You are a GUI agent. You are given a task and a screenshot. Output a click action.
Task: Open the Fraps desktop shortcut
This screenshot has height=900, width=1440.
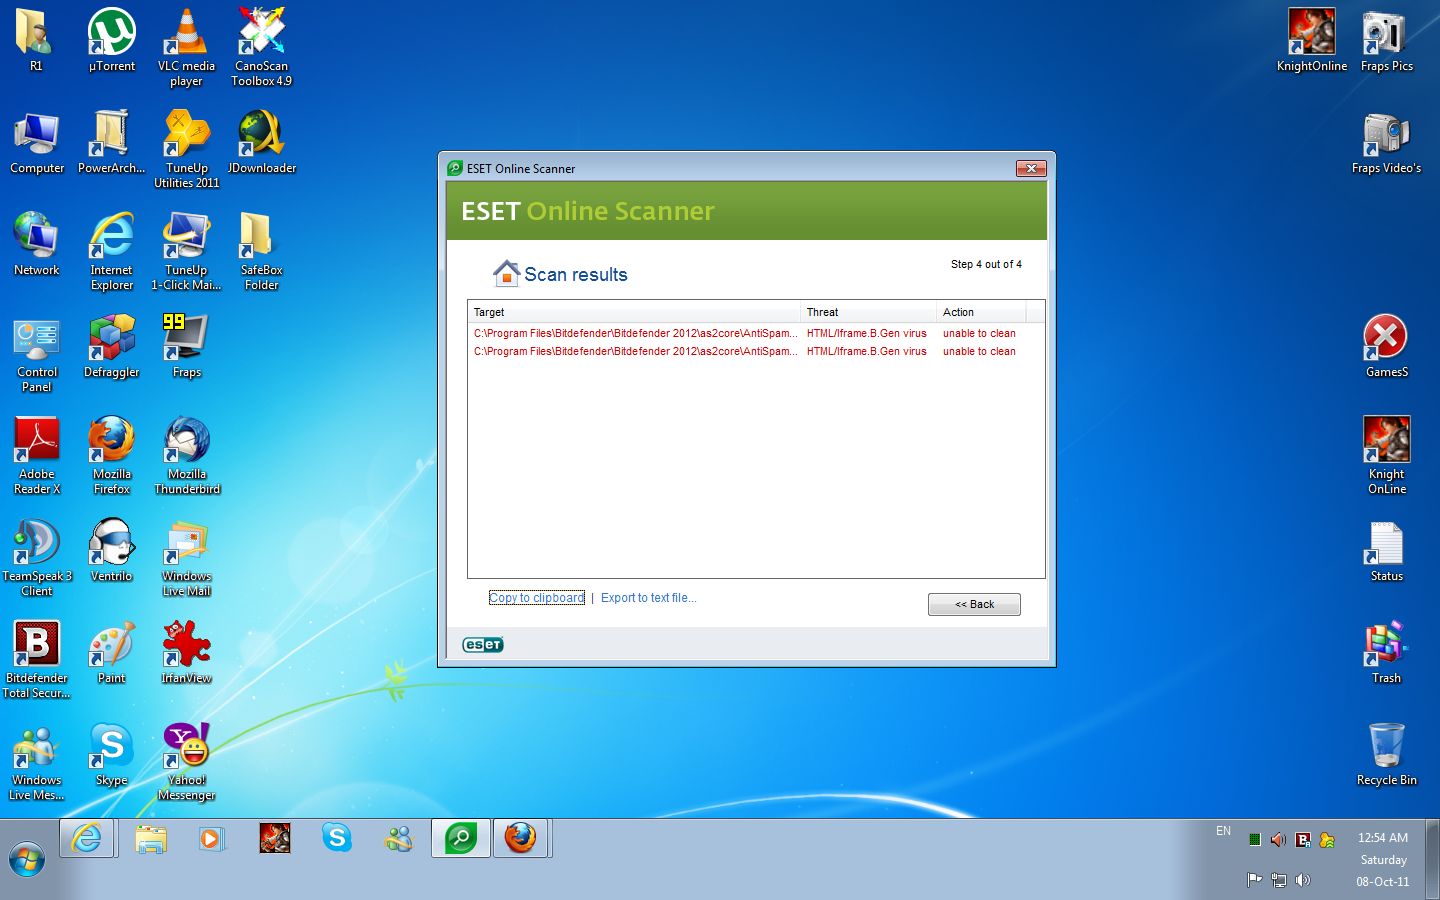tap(186, 347)
